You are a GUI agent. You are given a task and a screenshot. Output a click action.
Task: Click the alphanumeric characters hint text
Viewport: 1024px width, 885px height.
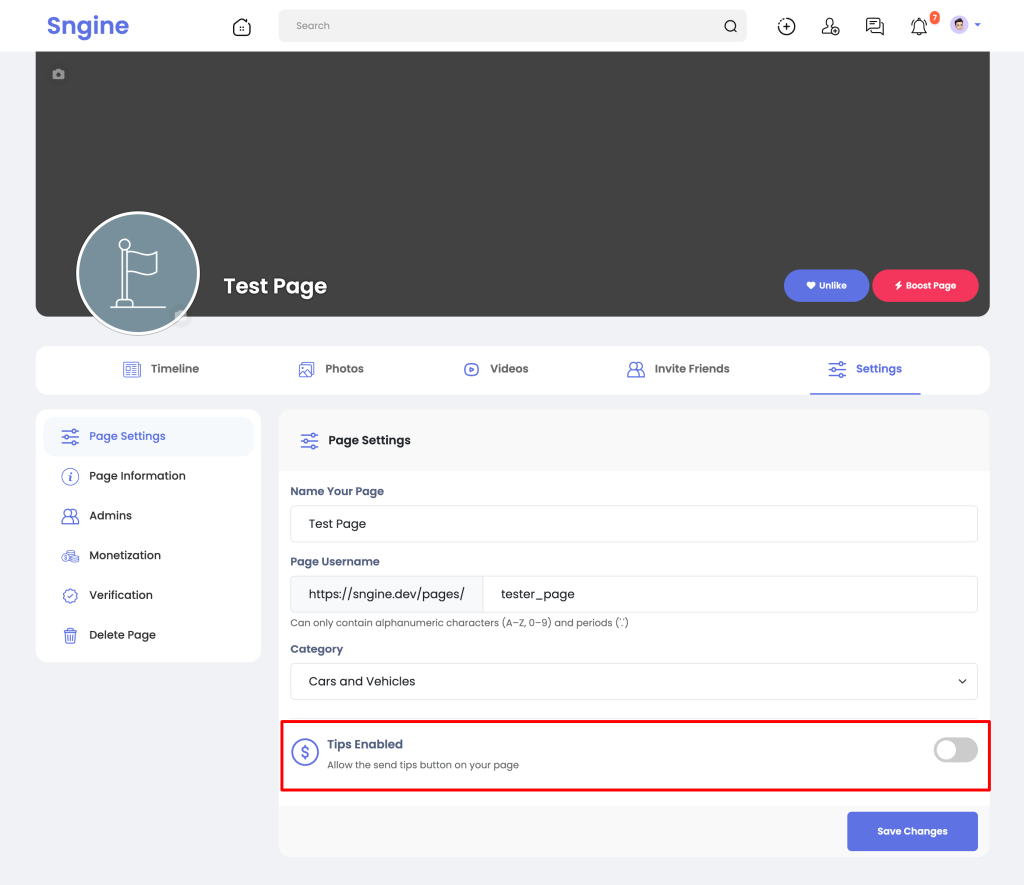[x=459, y=623]
